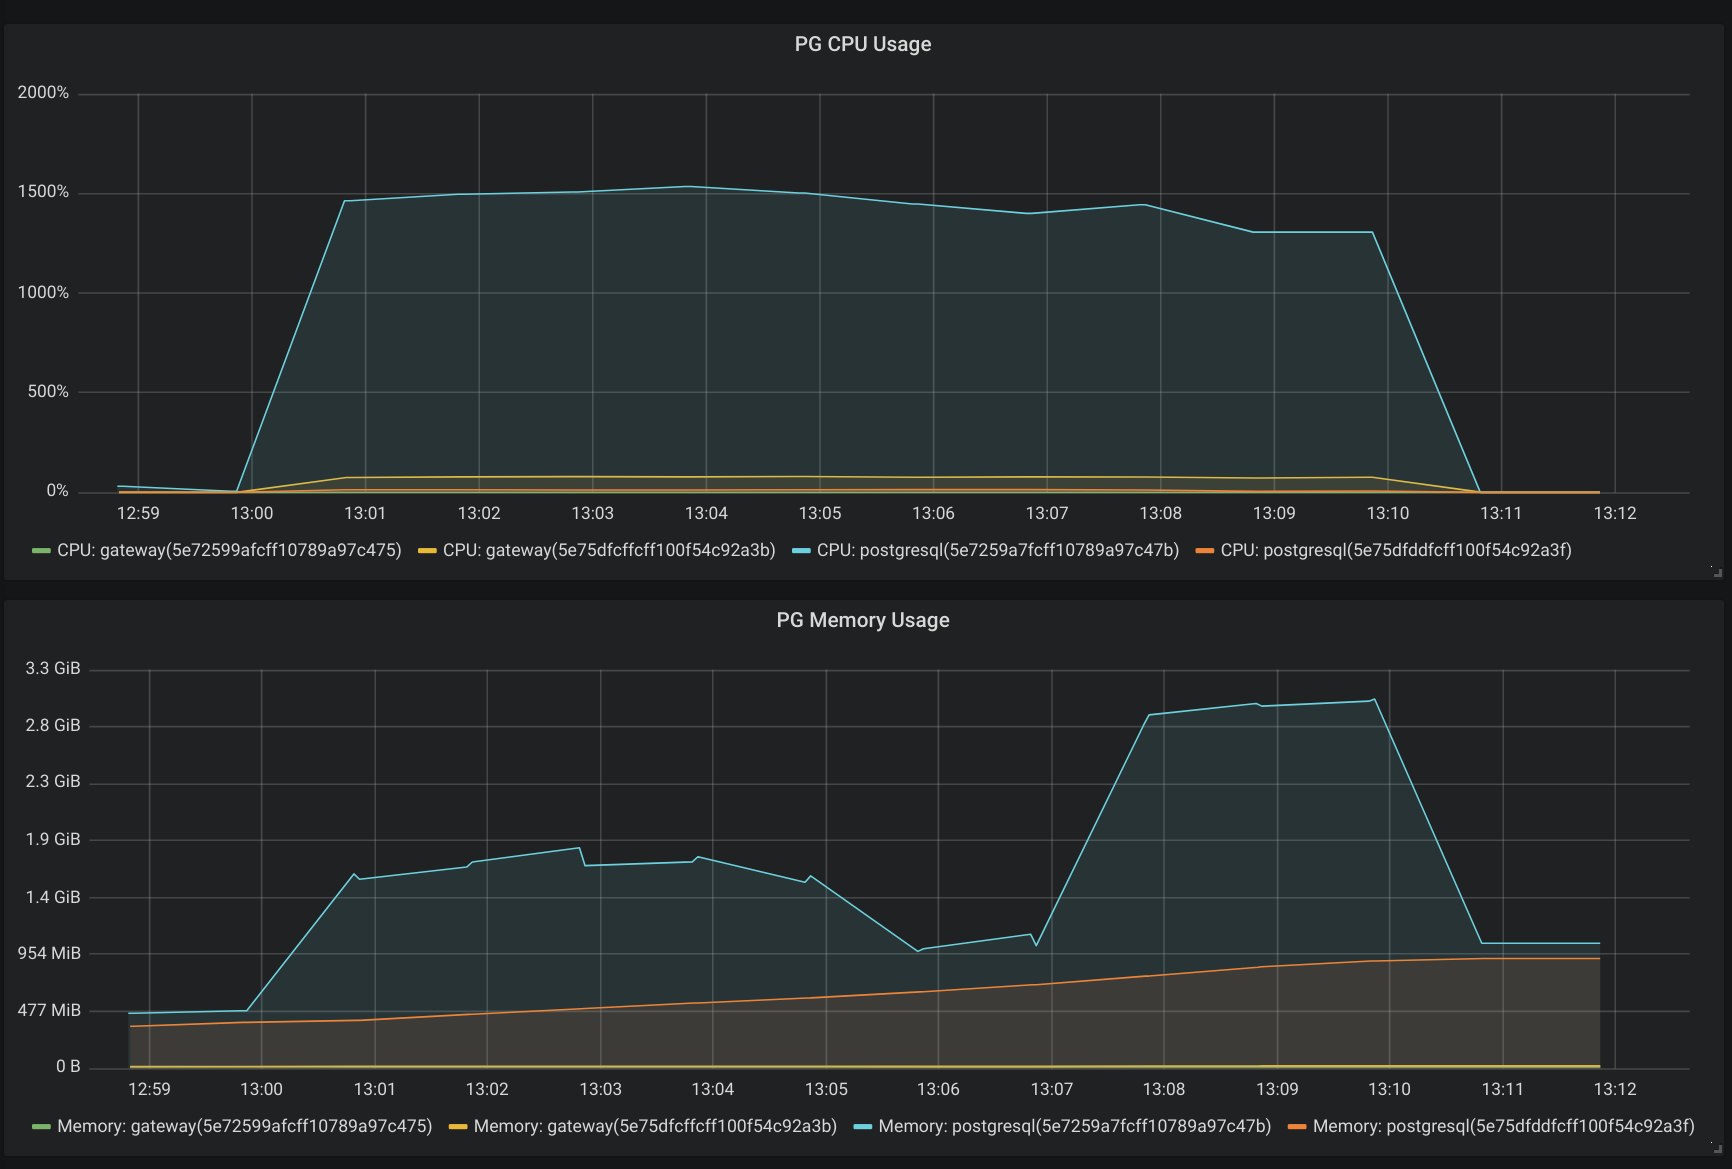Click the peak point of the cyan memory graph
This screenshot has height=1169, width=1732.
click(1373, 700)
